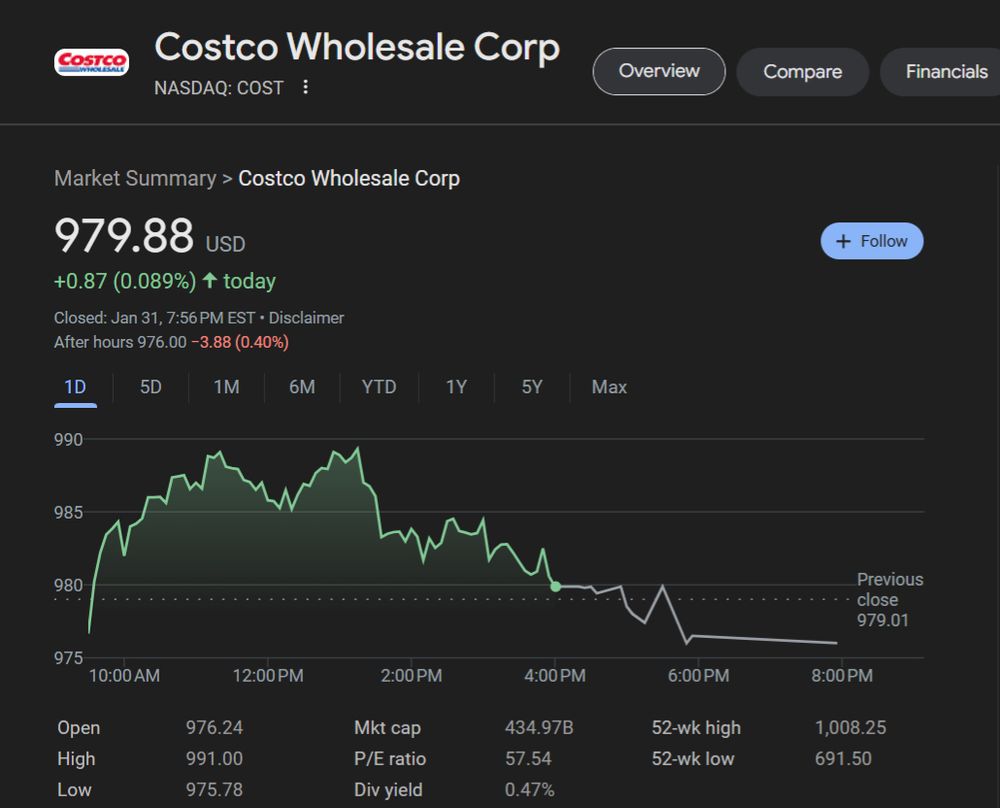Switch chart to YTD range
The height and width of the screenshot is (808, 1000).
point(379,387)
